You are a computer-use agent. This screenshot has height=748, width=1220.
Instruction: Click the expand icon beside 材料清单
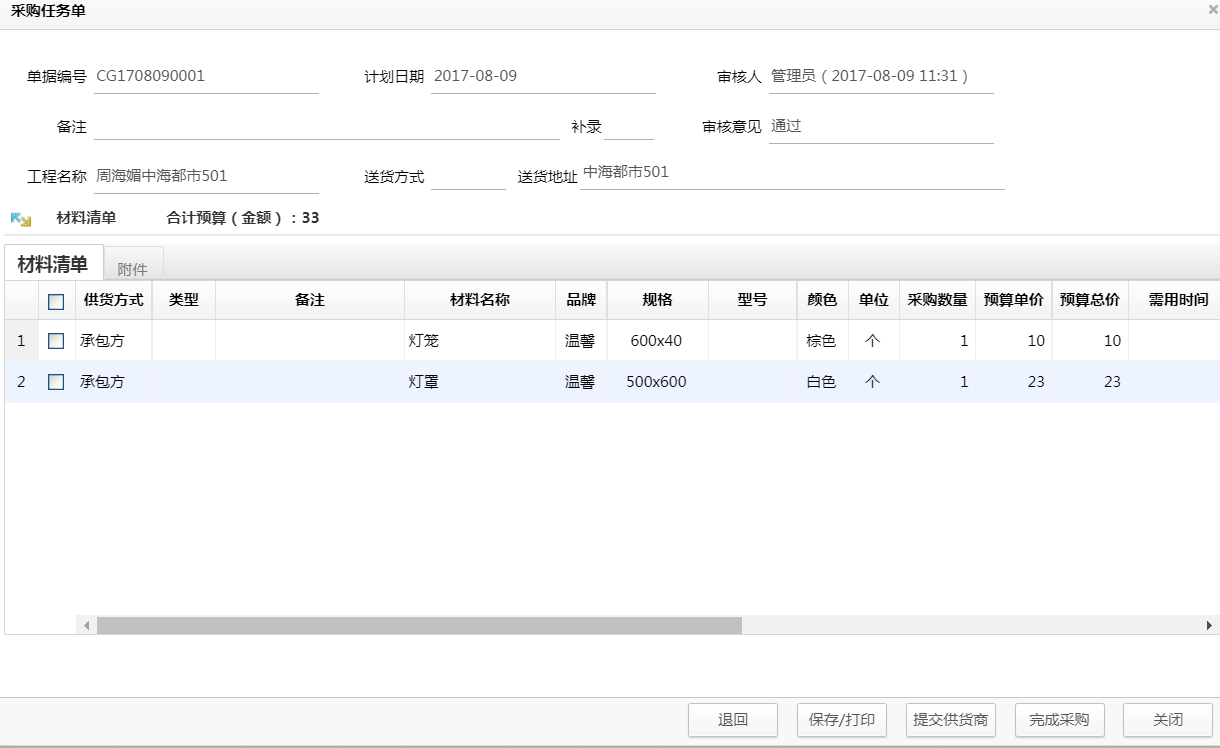pos(21,219)
